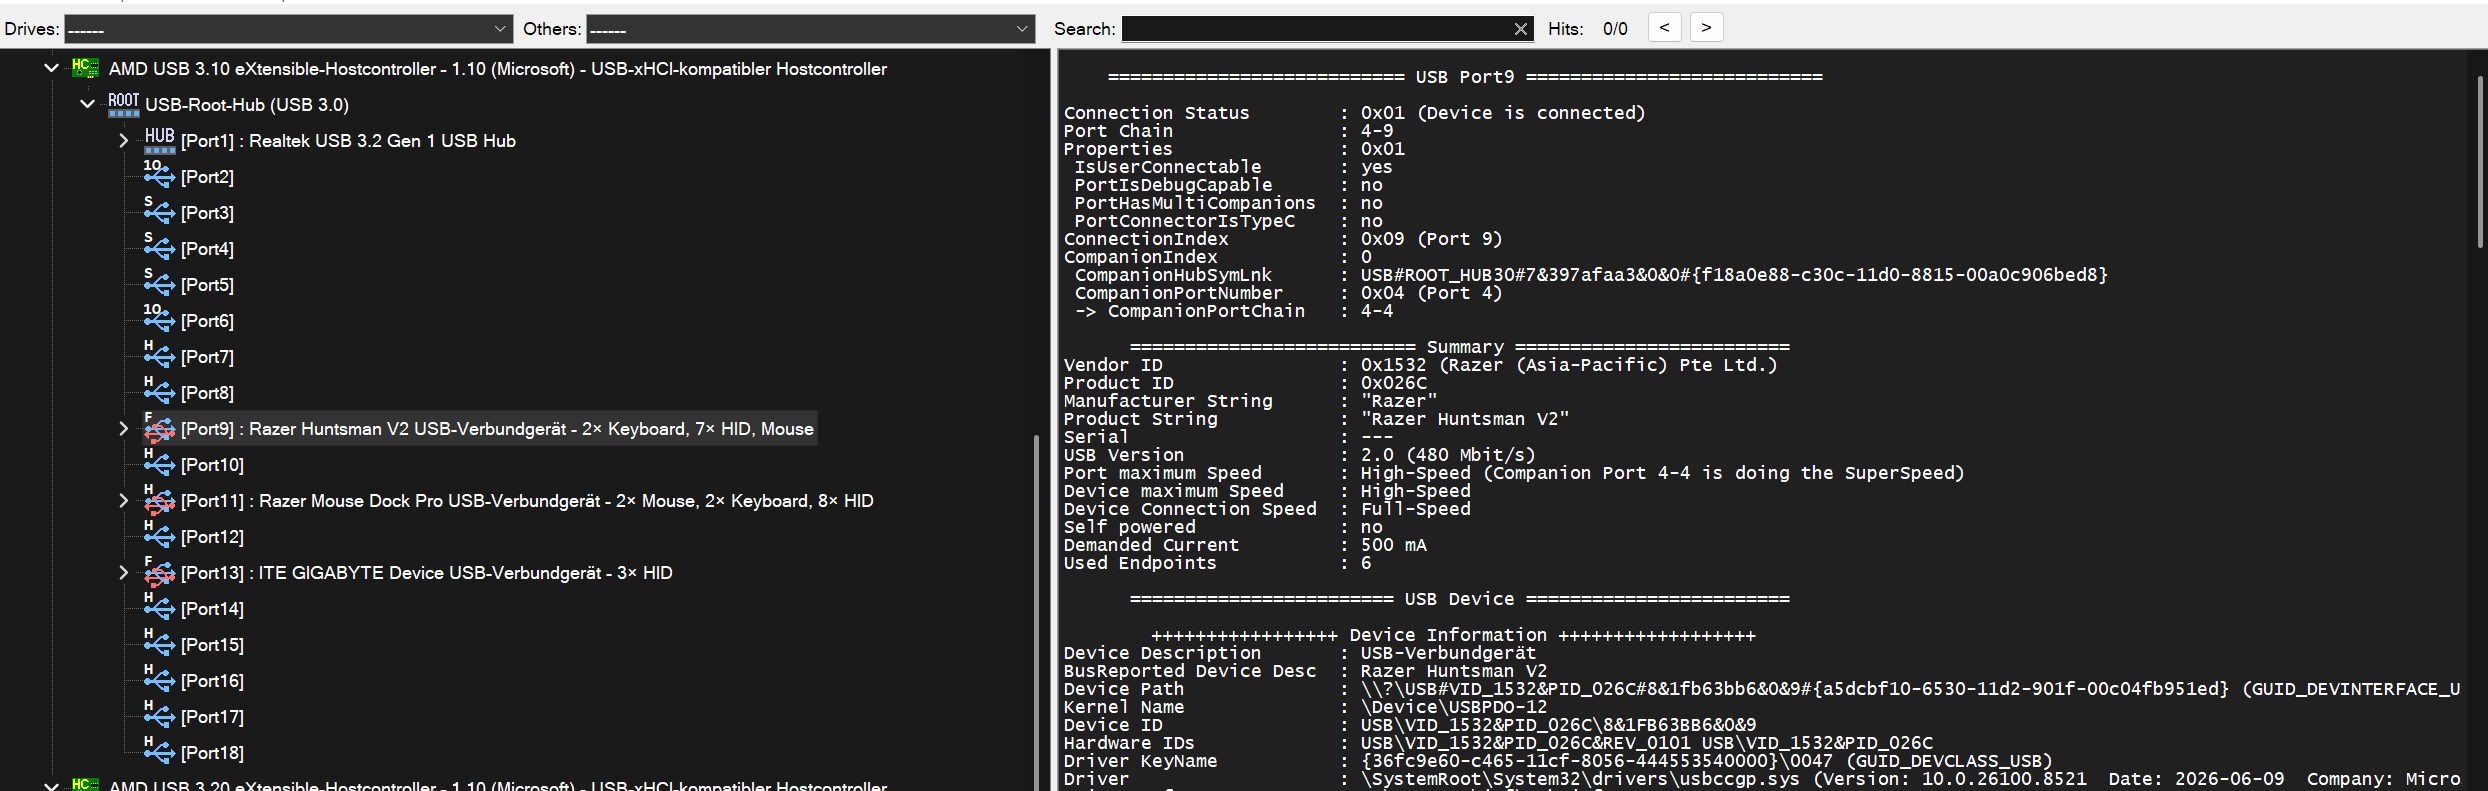Select the [Port14] tree row
Viewport: 2488px width, 791px height.
(212, 608)
